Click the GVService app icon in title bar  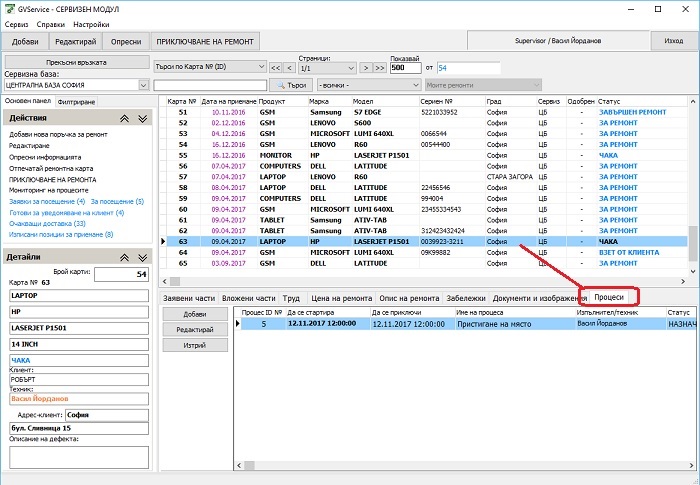tap(9, 9)
